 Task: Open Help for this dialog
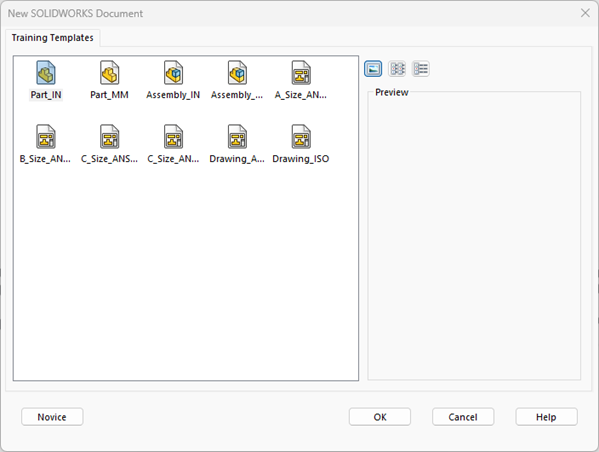coord(546,417)
